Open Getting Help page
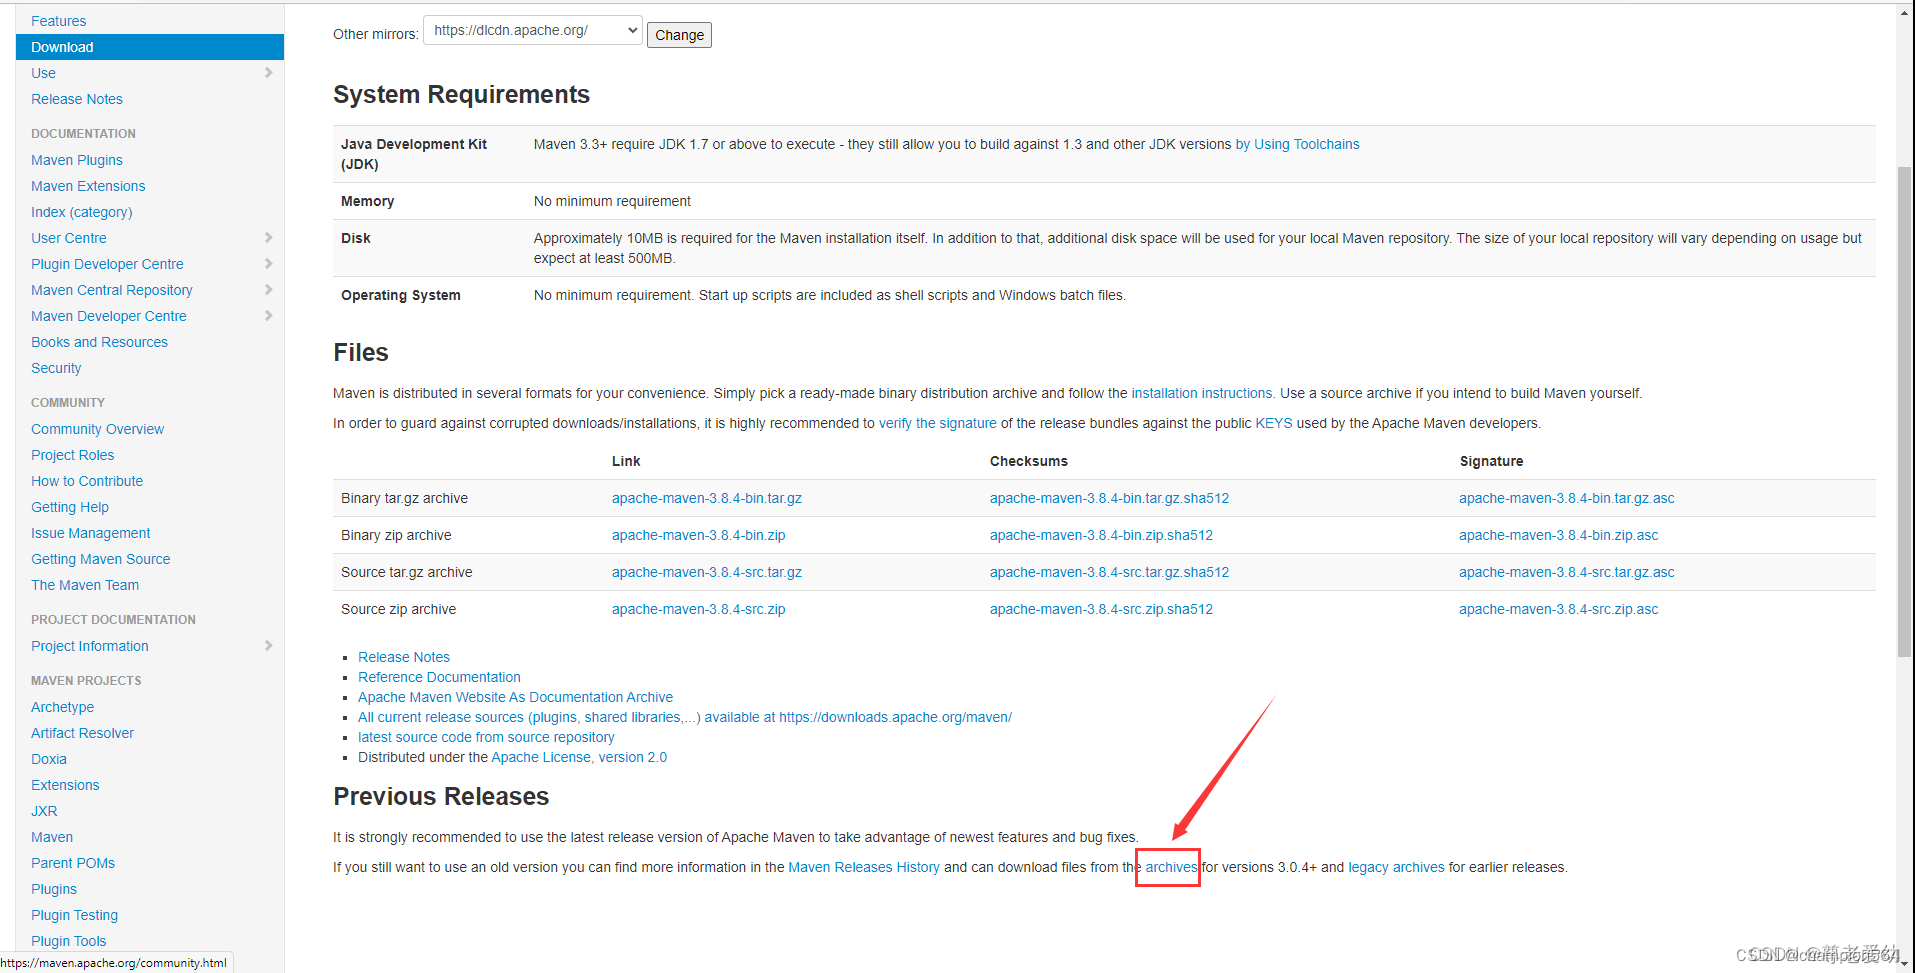1915x973 pixels. (x=70, y=507)
